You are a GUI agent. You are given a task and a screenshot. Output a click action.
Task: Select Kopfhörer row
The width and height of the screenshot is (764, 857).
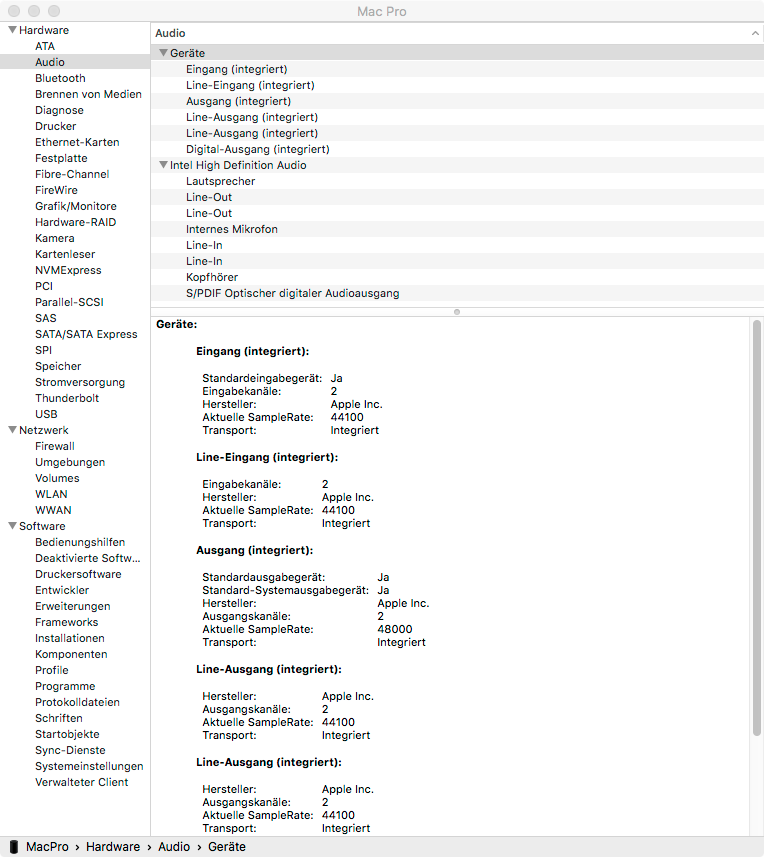457,277
